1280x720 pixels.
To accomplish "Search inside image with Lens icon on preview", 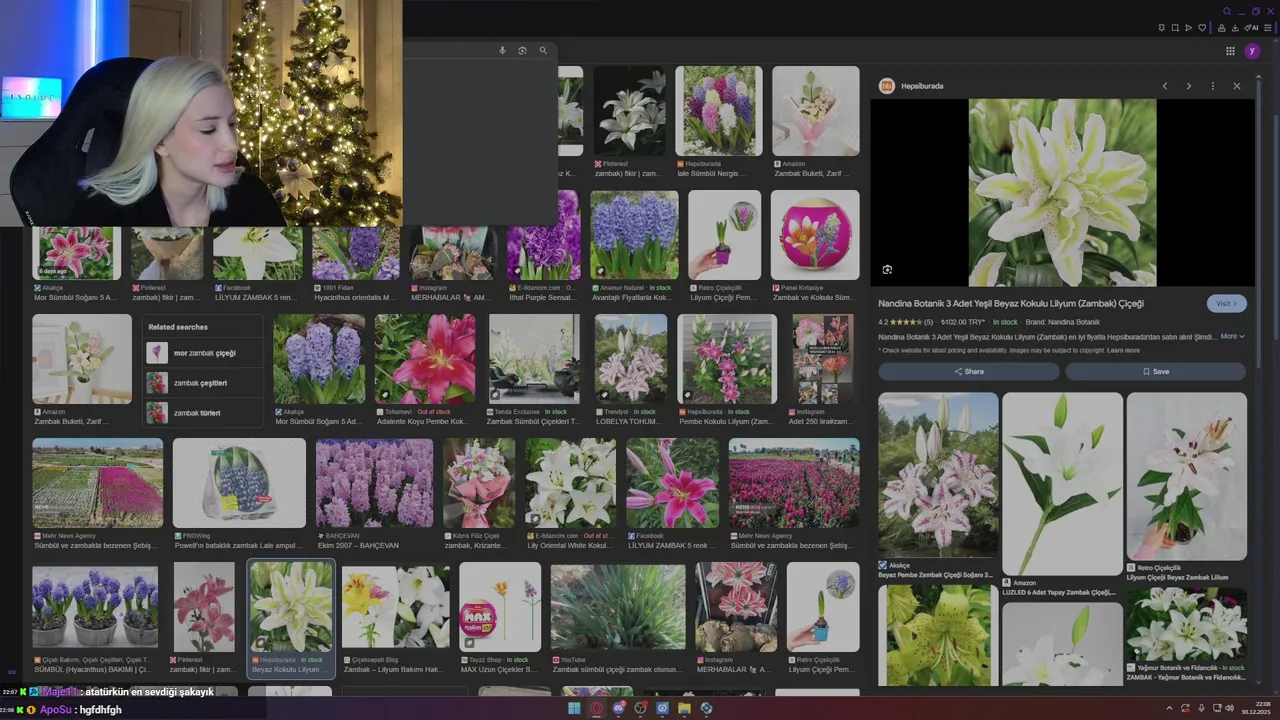I will coord(887,270).
